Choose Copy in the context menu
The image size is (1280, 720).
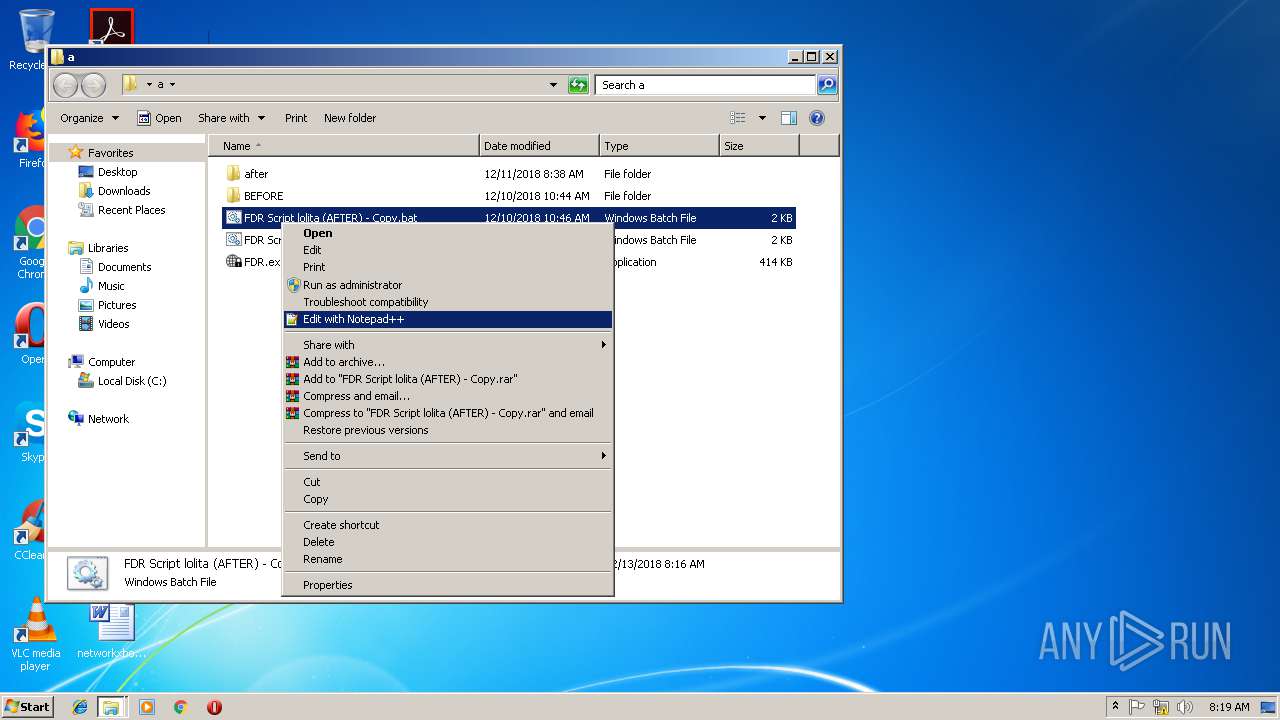click(448, 499)
